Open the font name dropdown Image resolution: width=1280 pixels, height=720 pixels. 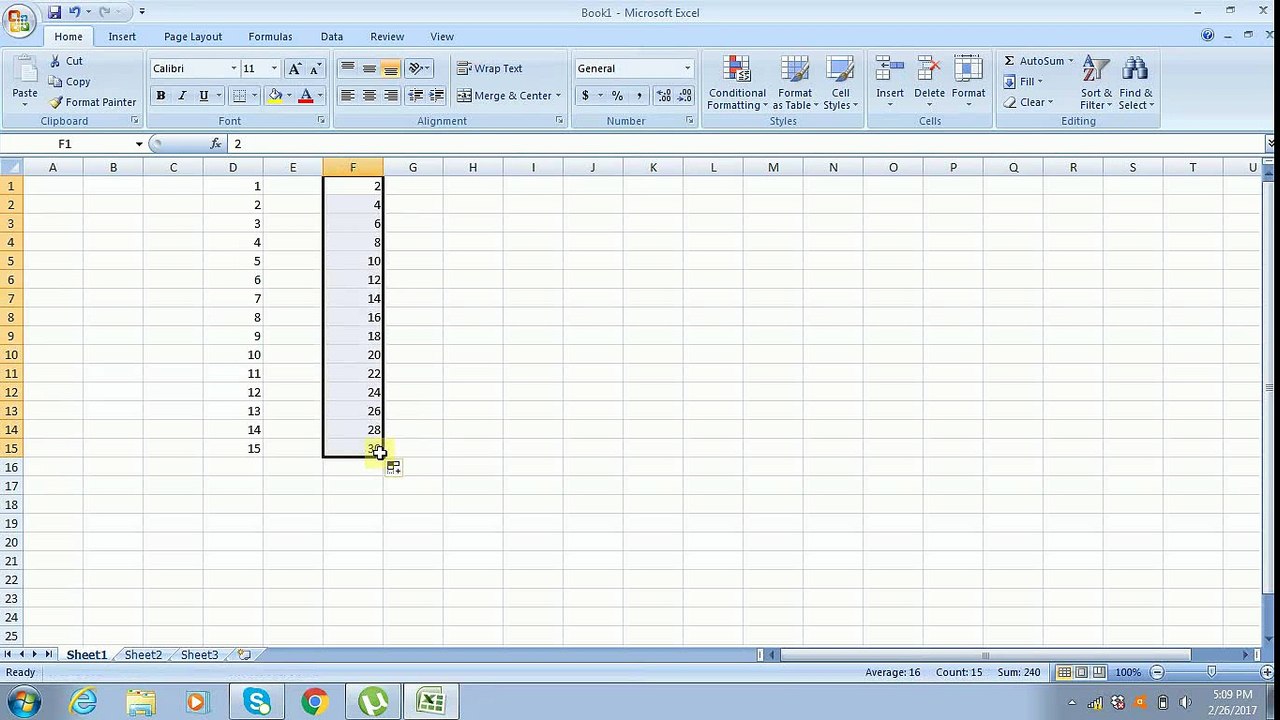tap(234, 68)
